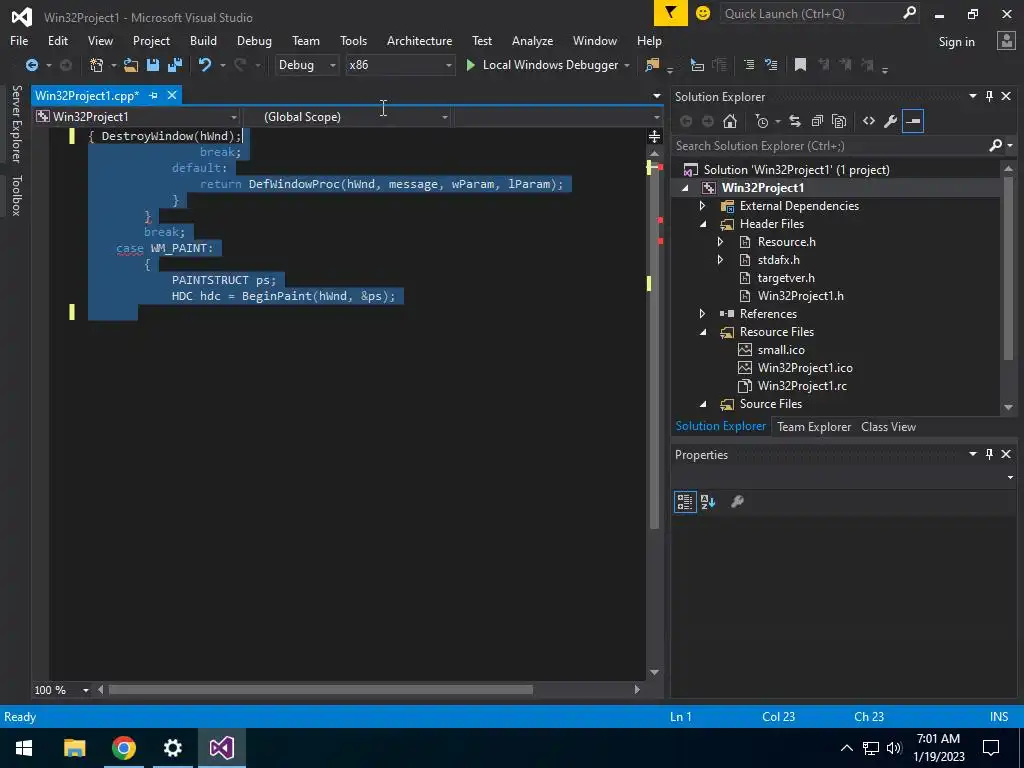The image size is (1024, 768).
Task: Click the comment selected lines icon
Action: coord(749,65)
